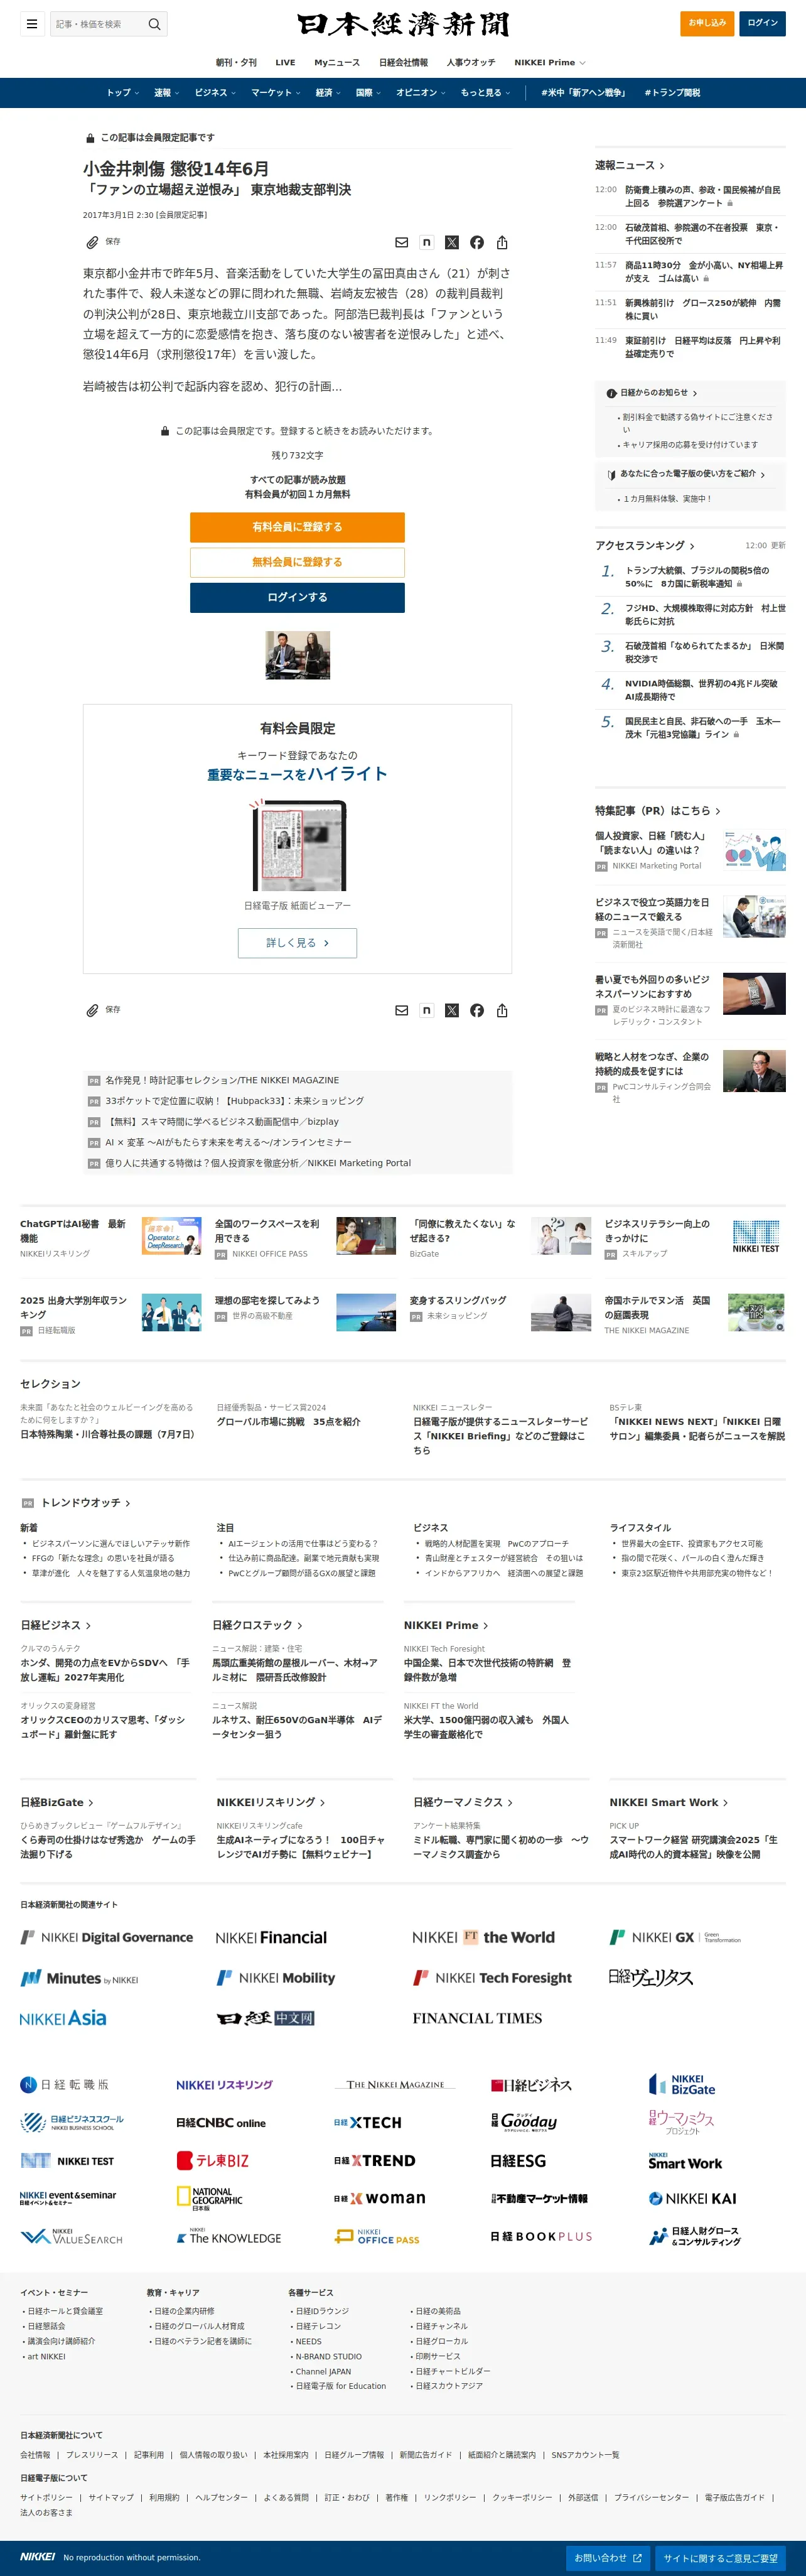Click the 日本経済新聞 masthead logo
Screen dimensions: 806x2576
click(x=403, y=24)
